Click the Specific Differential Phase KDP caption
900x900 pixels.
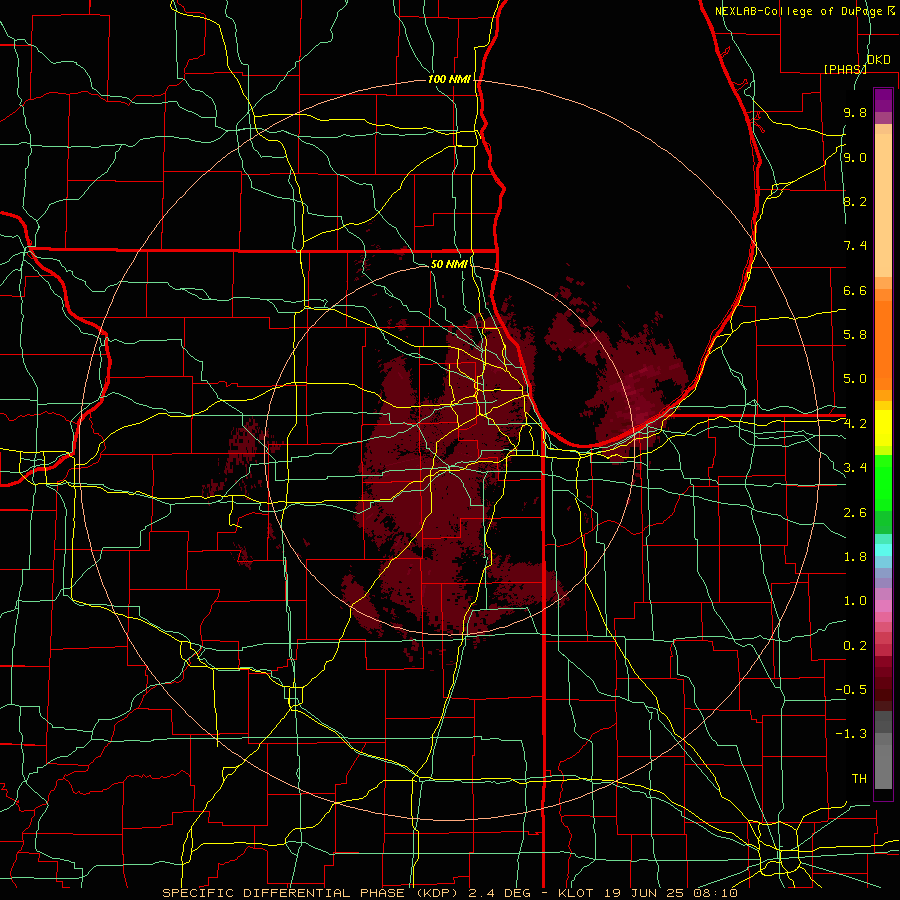click(x=450, y=893)
